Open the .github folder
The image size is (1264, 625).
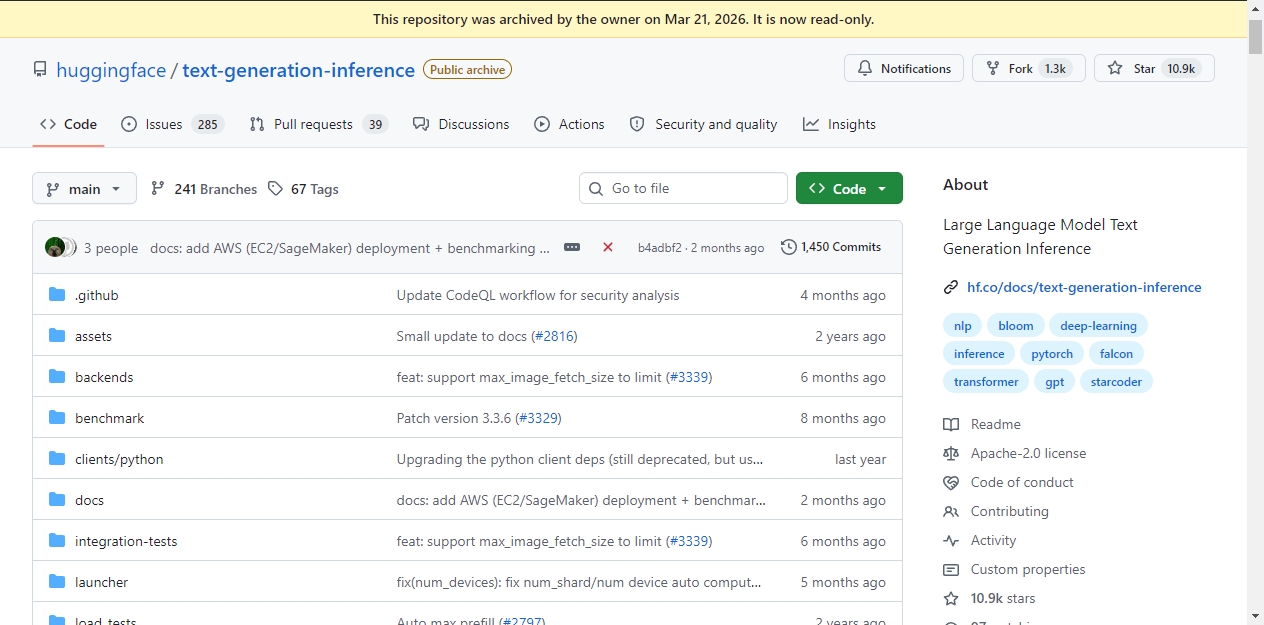pyautogui.click(x=96, y=295)
